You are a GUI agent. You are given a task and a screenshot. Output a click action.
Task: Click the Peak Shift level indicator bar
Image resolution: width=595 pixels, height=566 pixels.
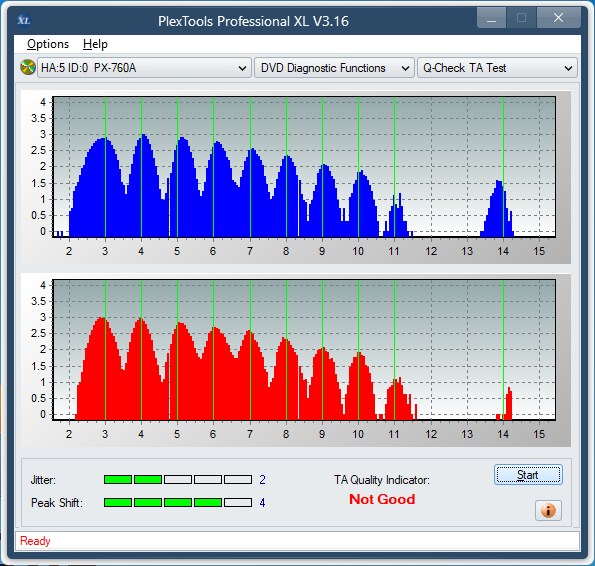(178, 503)
